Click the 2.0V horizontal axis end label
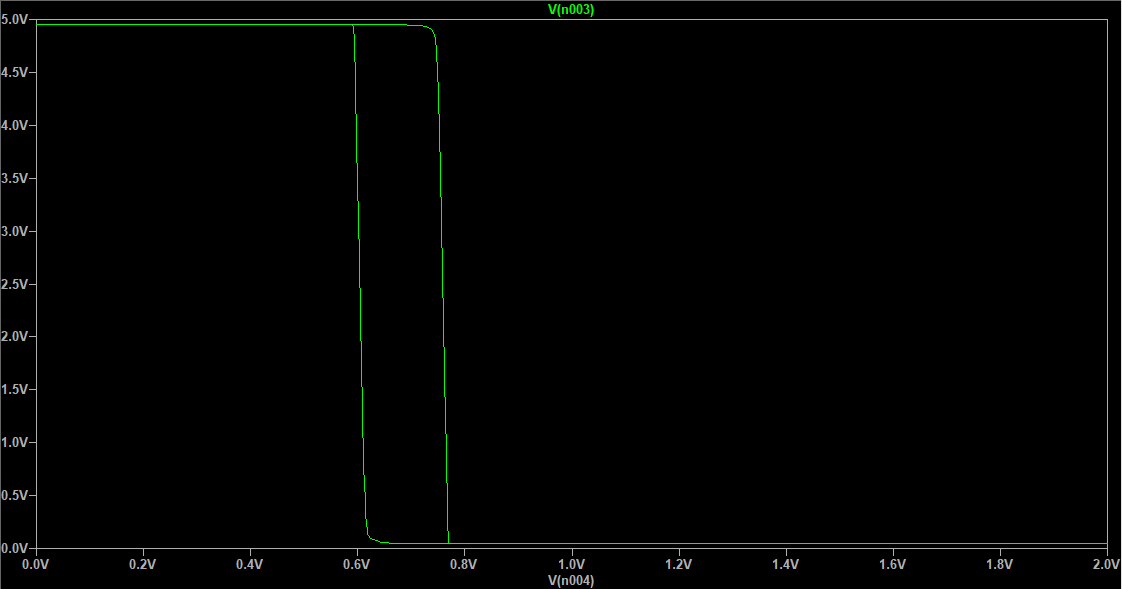The width and height of the screenshot is (1122, 589). pyautogui.click(x=1105, y=565)
